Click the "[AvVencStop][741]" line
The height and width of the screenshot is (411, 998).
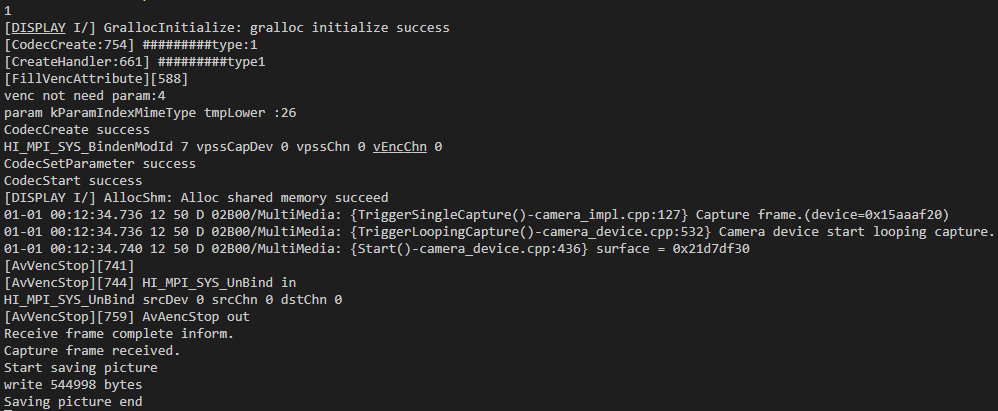pos(69,265)
